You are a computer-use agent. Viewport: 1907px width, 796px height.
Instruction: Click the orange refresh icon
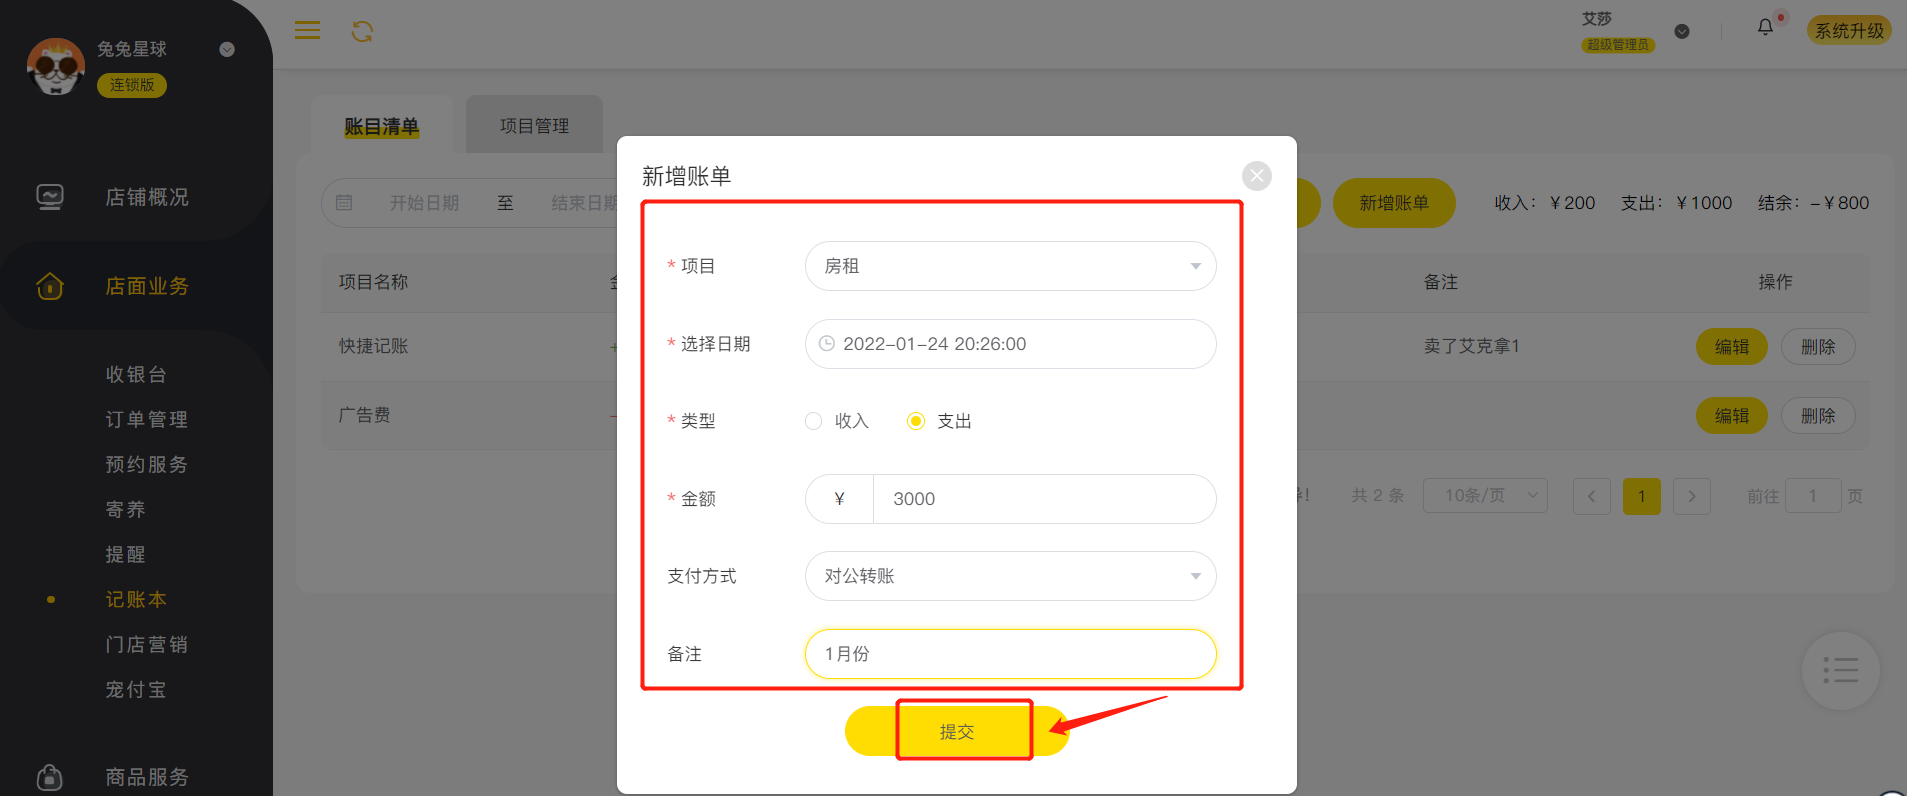tap(362, 32)
